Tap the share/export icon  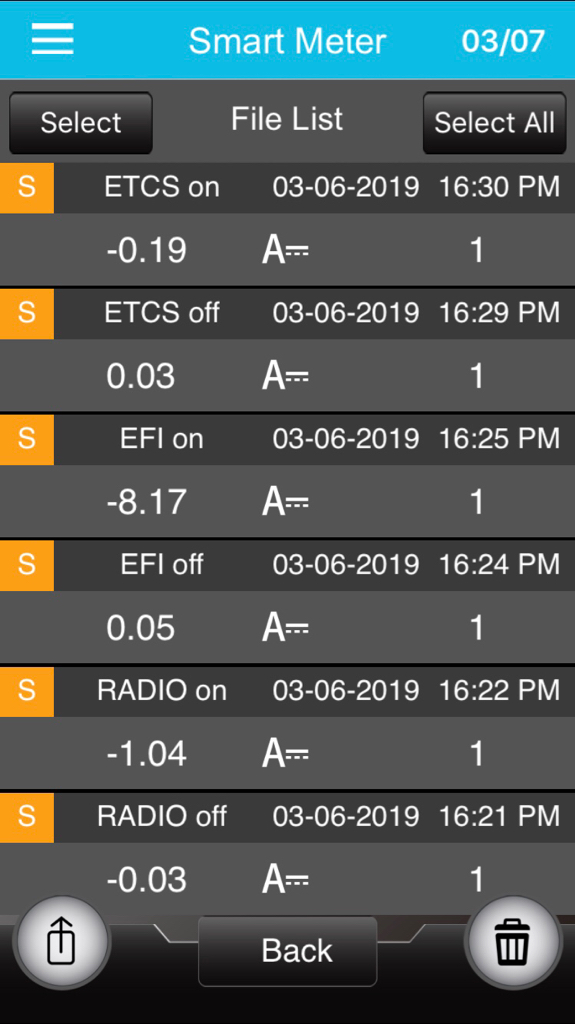[62, 942]
